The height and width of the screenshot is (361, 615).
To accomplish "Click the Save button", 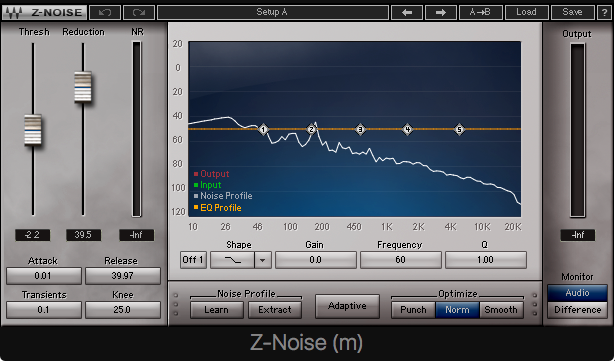I will click(572, 13).
